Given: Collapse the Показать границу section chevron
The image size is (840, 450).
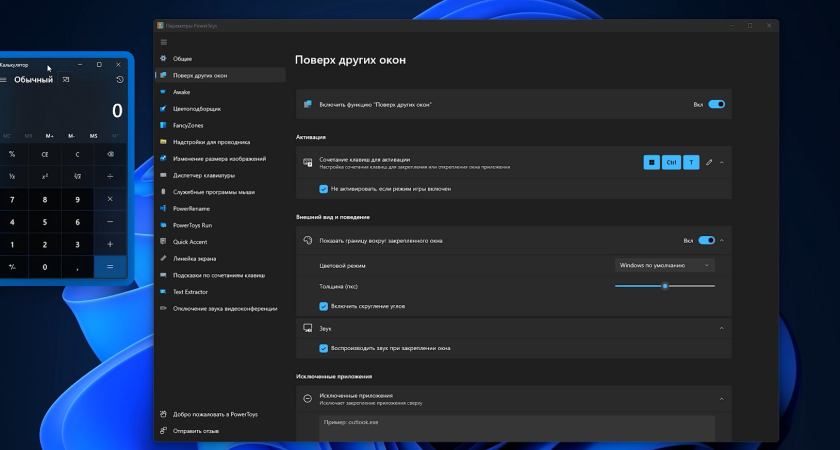Looking at the screenshot, I should (722, 241).
